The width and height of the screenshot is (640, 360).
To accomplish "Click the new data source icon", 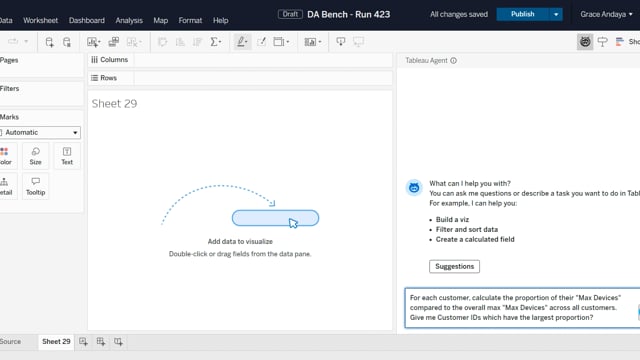I will tap(49, 42).
